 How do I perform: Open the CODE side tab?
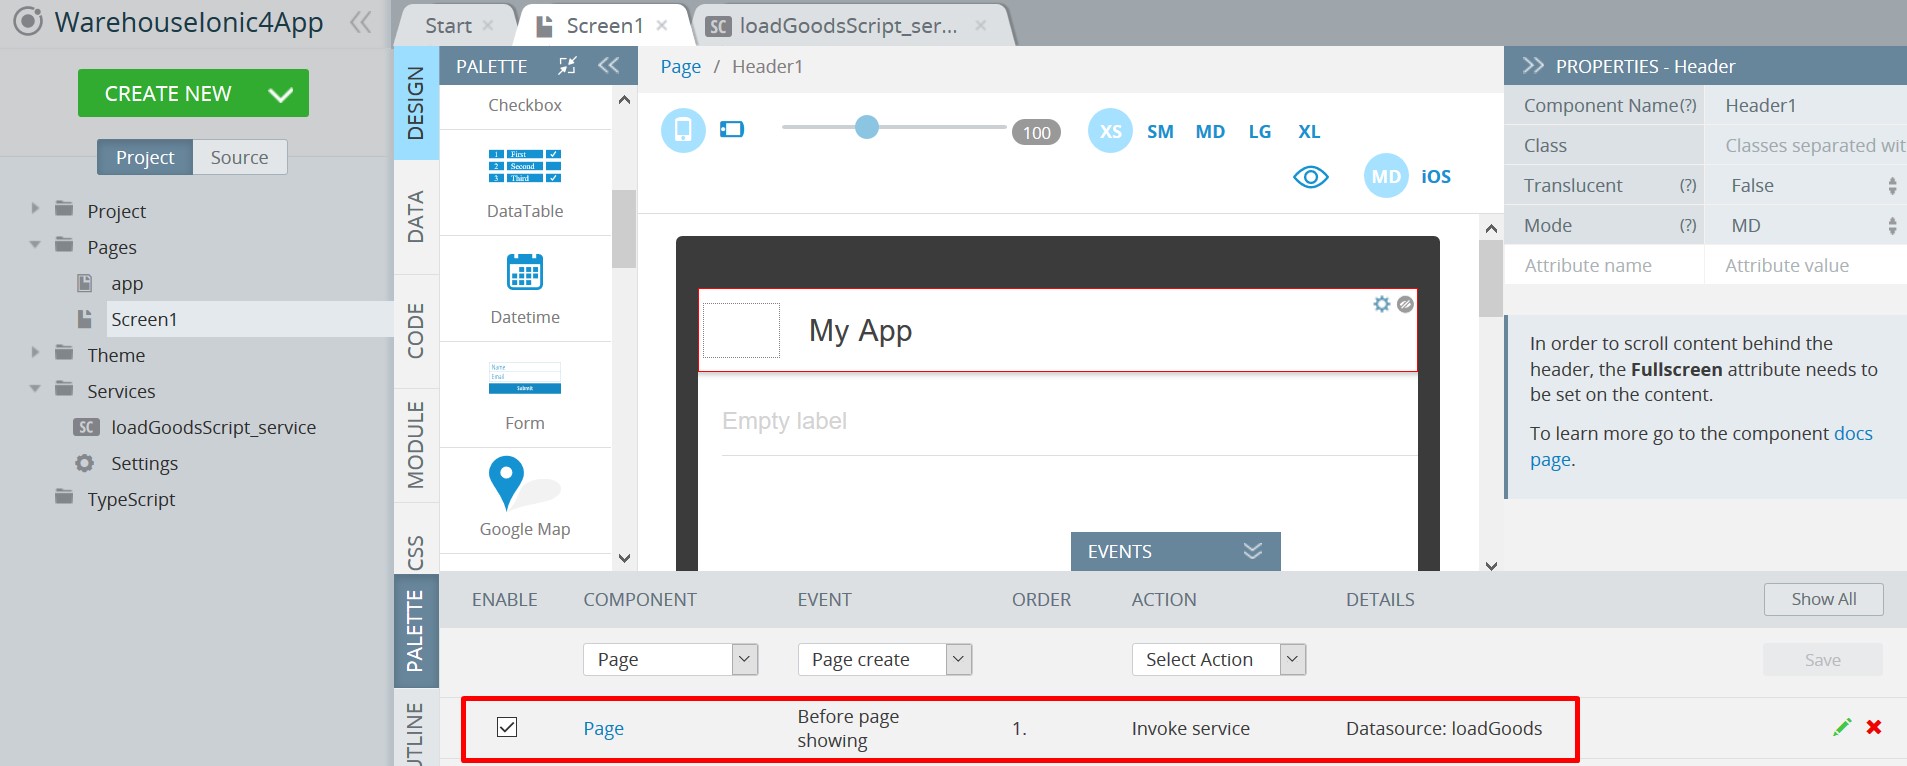pyautogui.click(x=416, y=331)
